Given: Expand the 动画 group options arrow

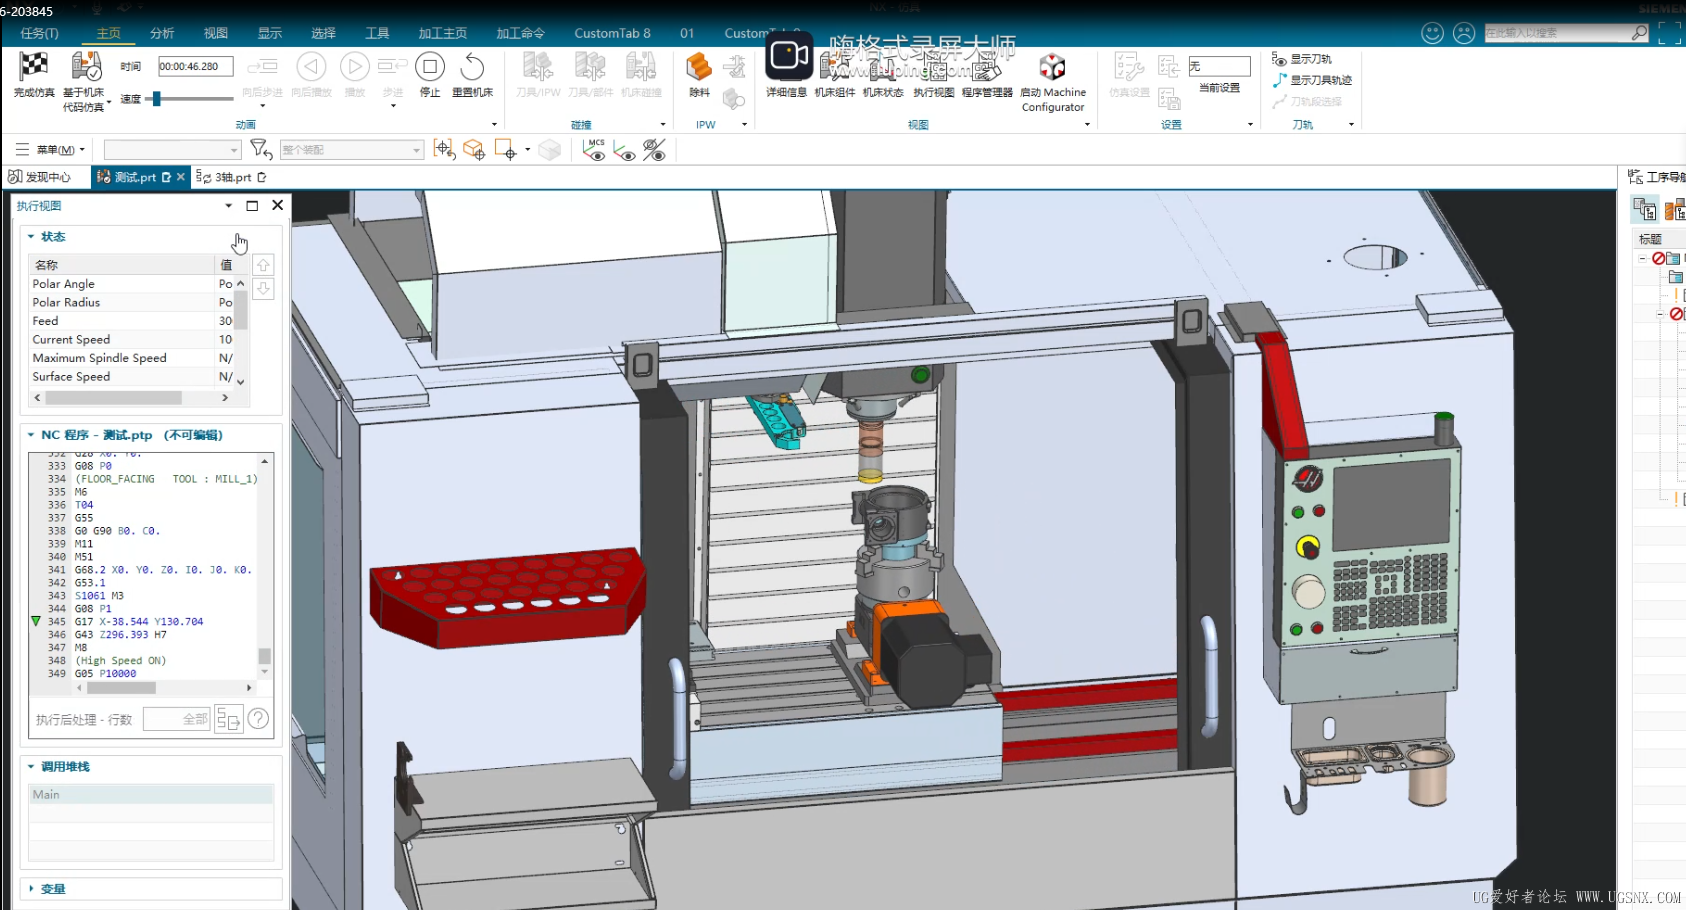Looking at the screenshot, I should tap(494, 125).
